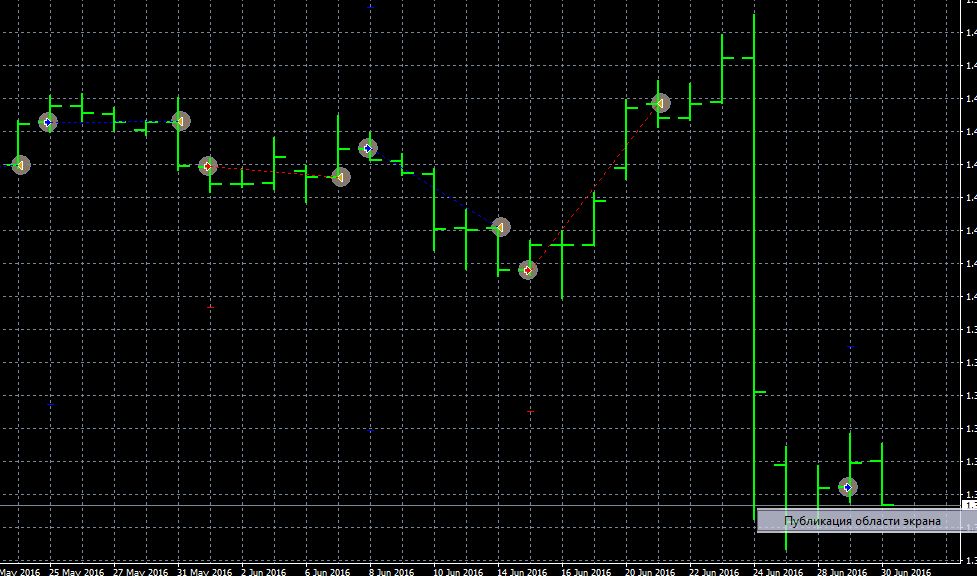Select the red sell marker just after 31 May 2016
Viewport: 977px width, 576px height.
click(207, 166)
